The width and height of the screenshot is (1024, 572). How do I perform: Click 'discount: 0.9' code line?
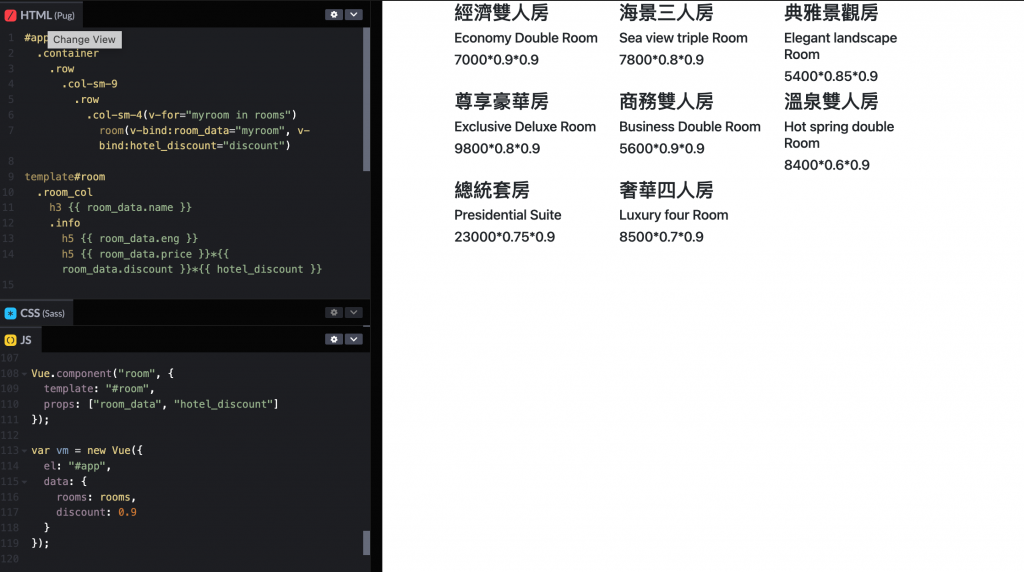96,513
